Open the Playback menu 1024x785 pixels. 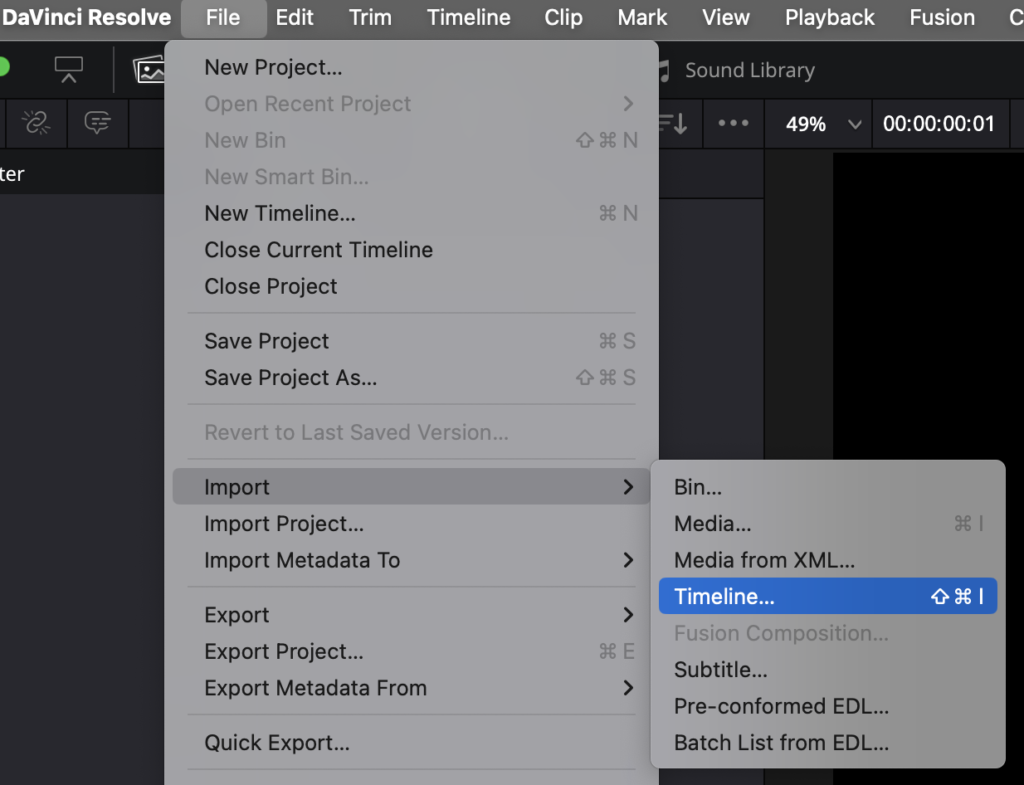point(829,18)
